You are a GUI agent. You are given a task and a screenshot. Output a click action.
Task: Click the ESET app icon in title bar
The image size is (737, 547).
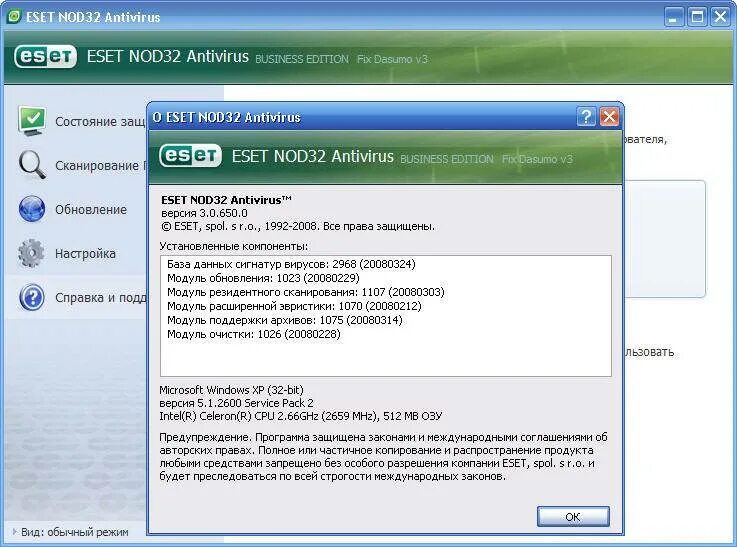pos(14,17)
